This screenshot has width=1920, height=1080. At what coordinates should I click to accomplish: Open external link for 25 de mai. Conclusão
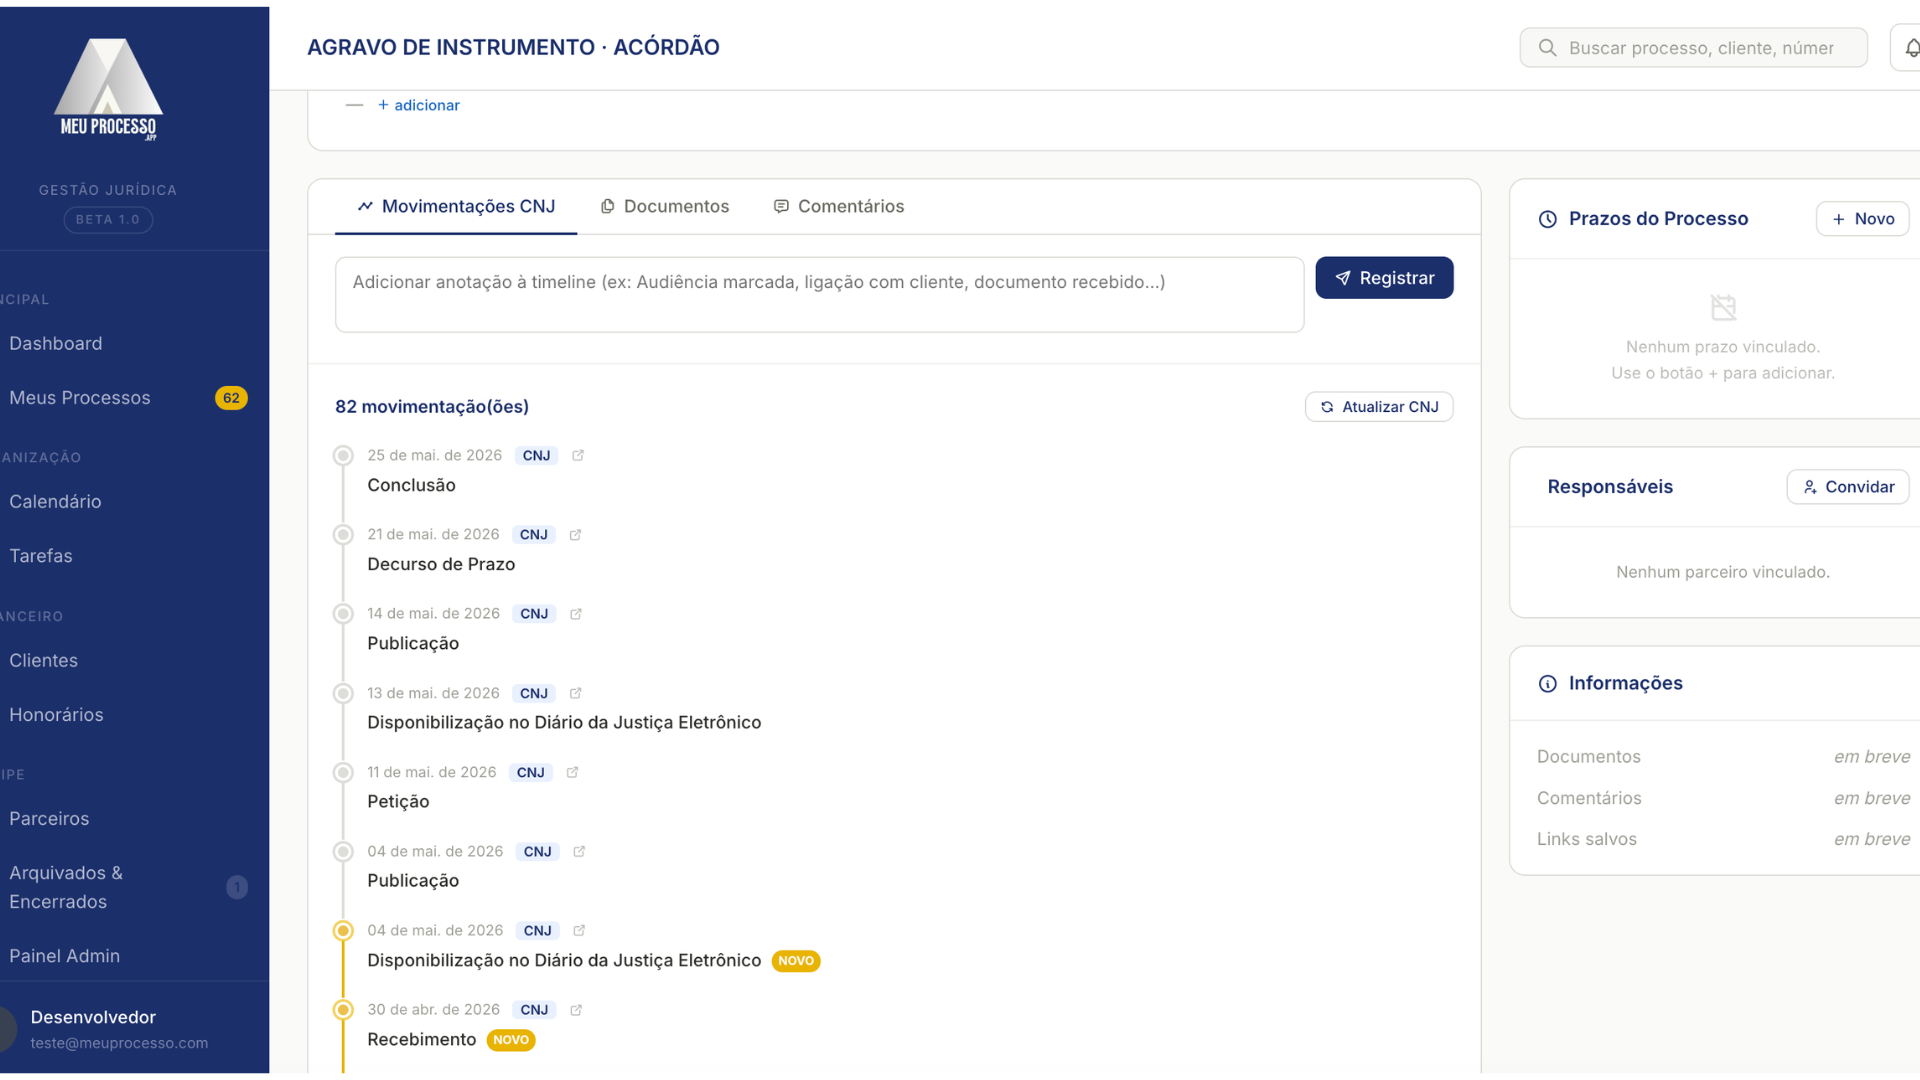click(578, 455)
